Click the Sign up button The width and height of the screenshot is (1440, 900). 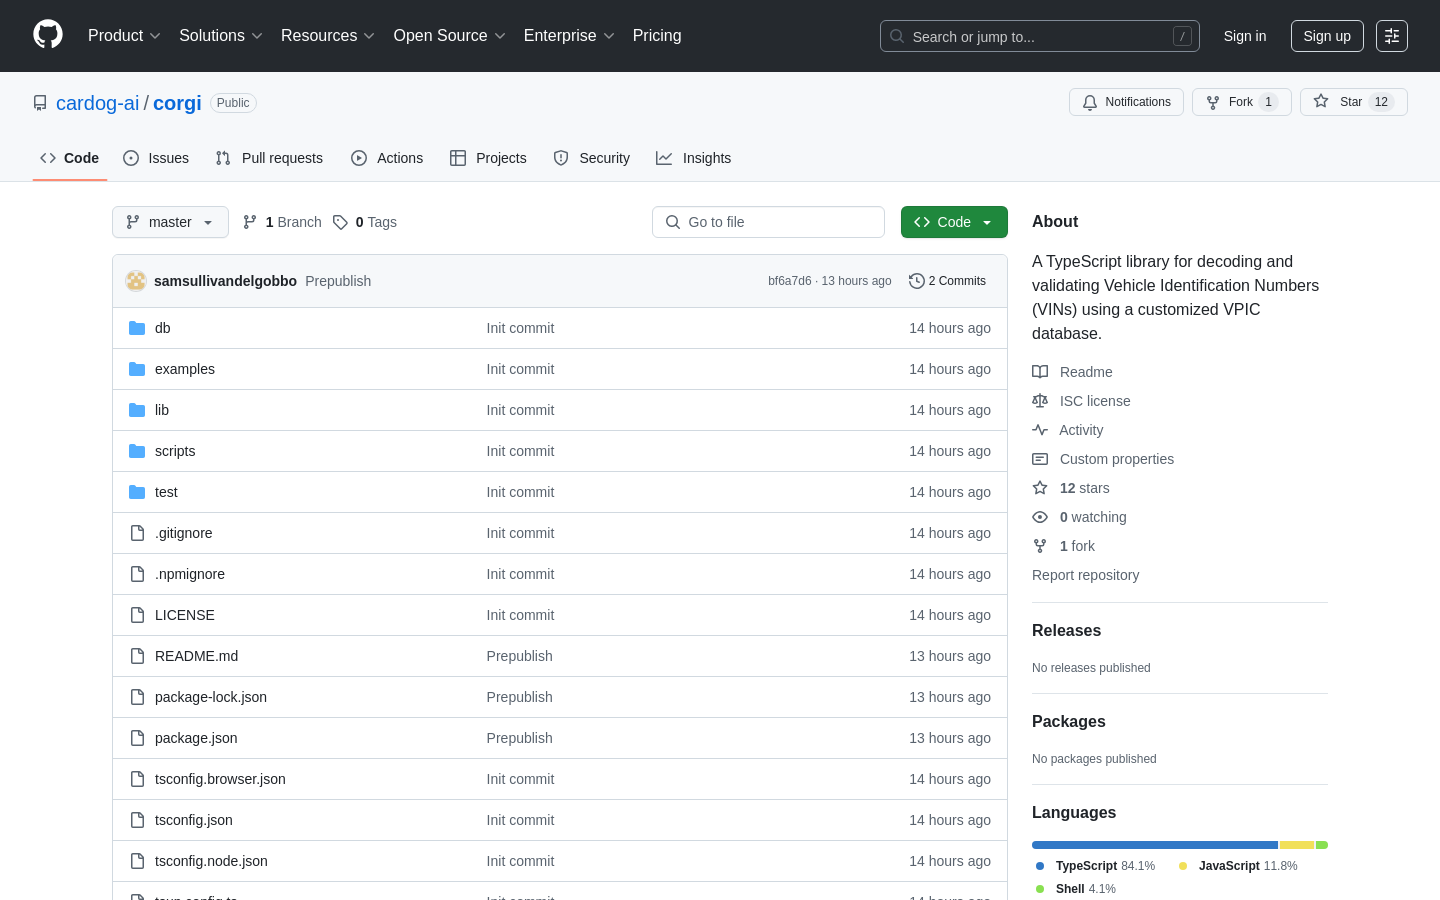1327,36
